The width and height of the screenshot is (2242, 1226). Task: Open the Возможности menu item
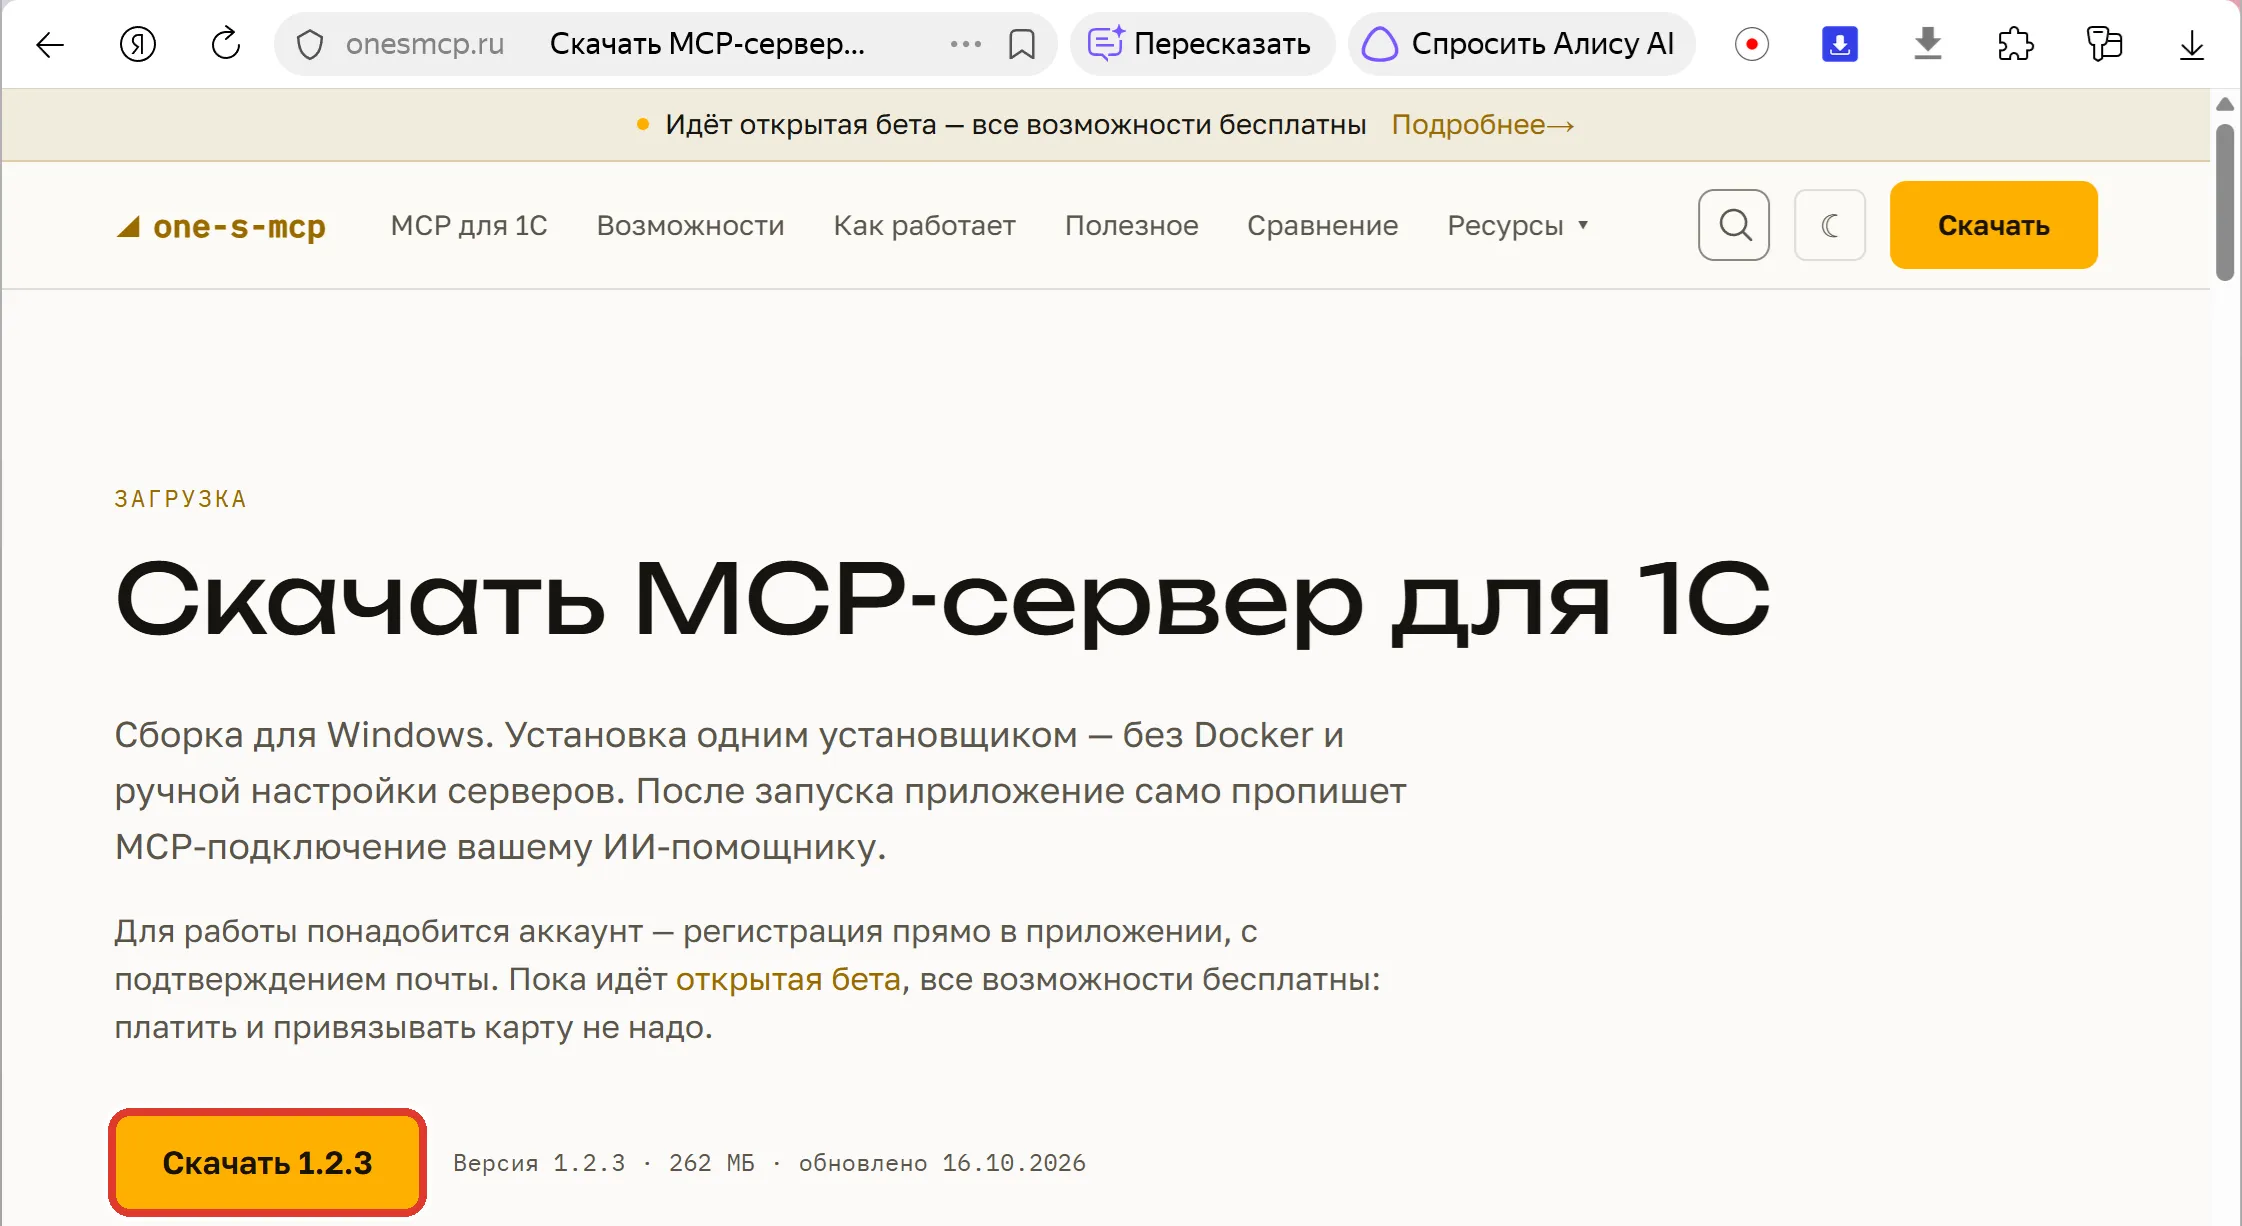point(690,226)
